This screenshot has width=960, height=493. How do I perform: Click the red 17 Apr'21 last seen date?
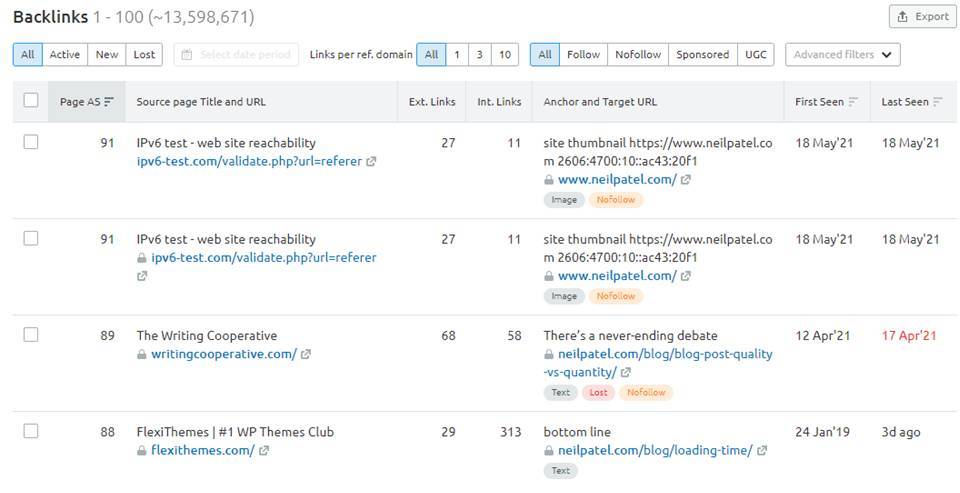[x=909, y=336]
